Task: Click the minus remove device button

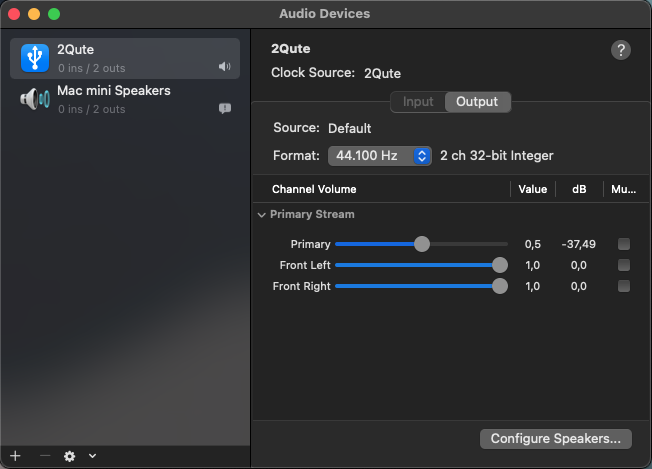Action: [x=45, y=456]
